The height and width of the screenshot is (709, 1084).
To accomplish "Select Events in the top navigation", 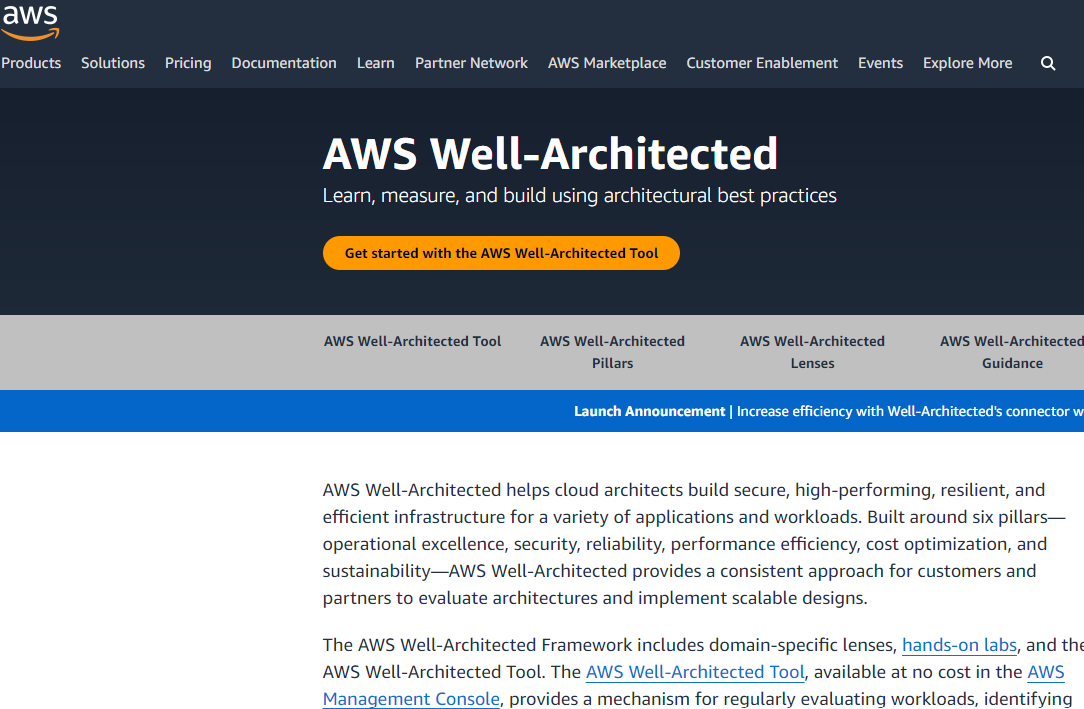I will pyautogui.click(x=880, y=63).
